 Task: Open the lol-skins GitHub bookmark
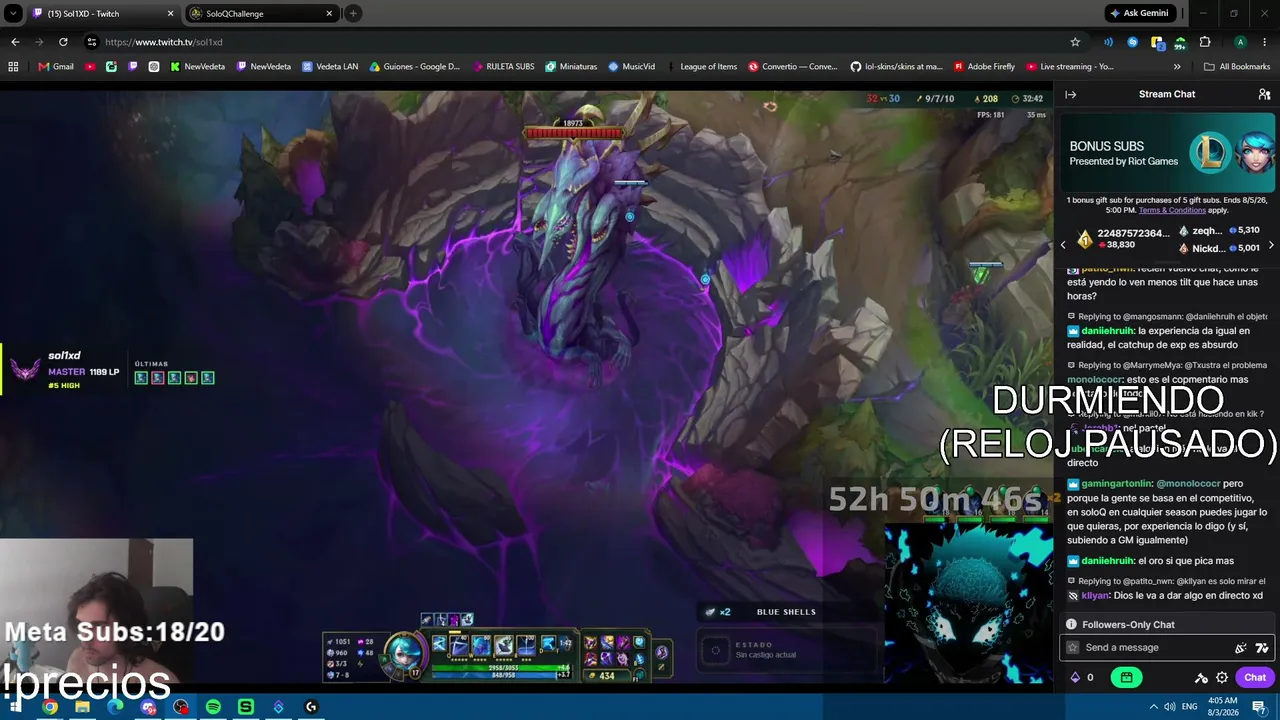pyautogui.click(x=897, y=67)
